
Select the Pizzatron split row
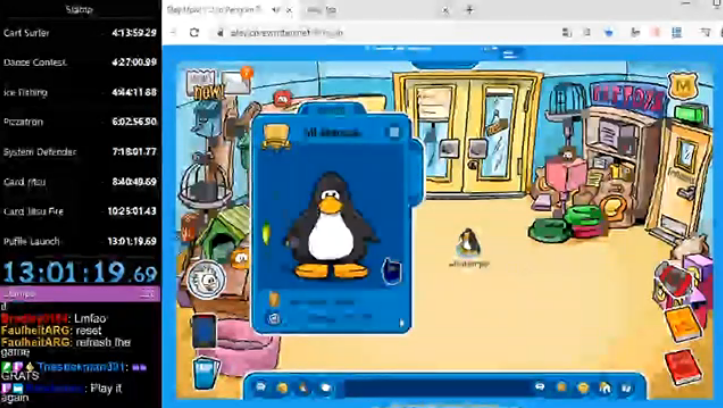tap(80, 122)
